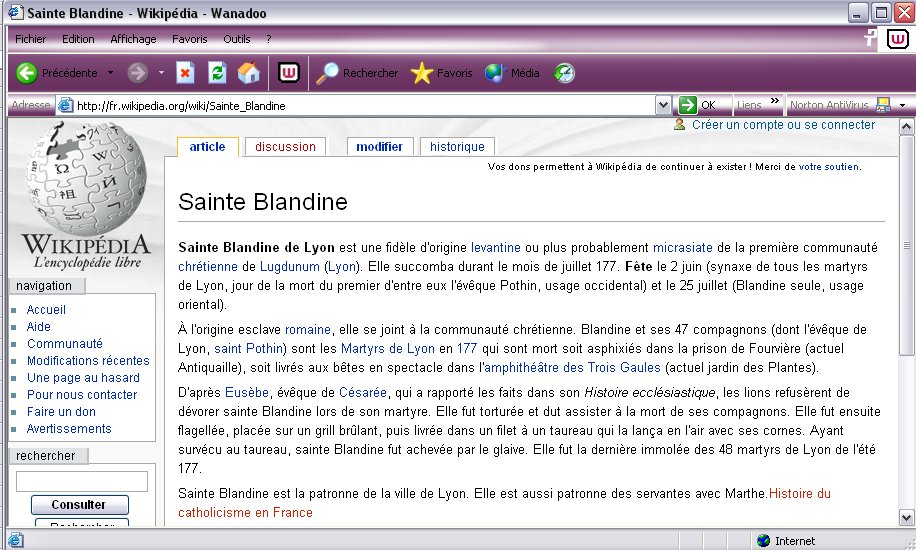Expand the address bar URL dropdown
Screen dimensions: 916x550
663,105
